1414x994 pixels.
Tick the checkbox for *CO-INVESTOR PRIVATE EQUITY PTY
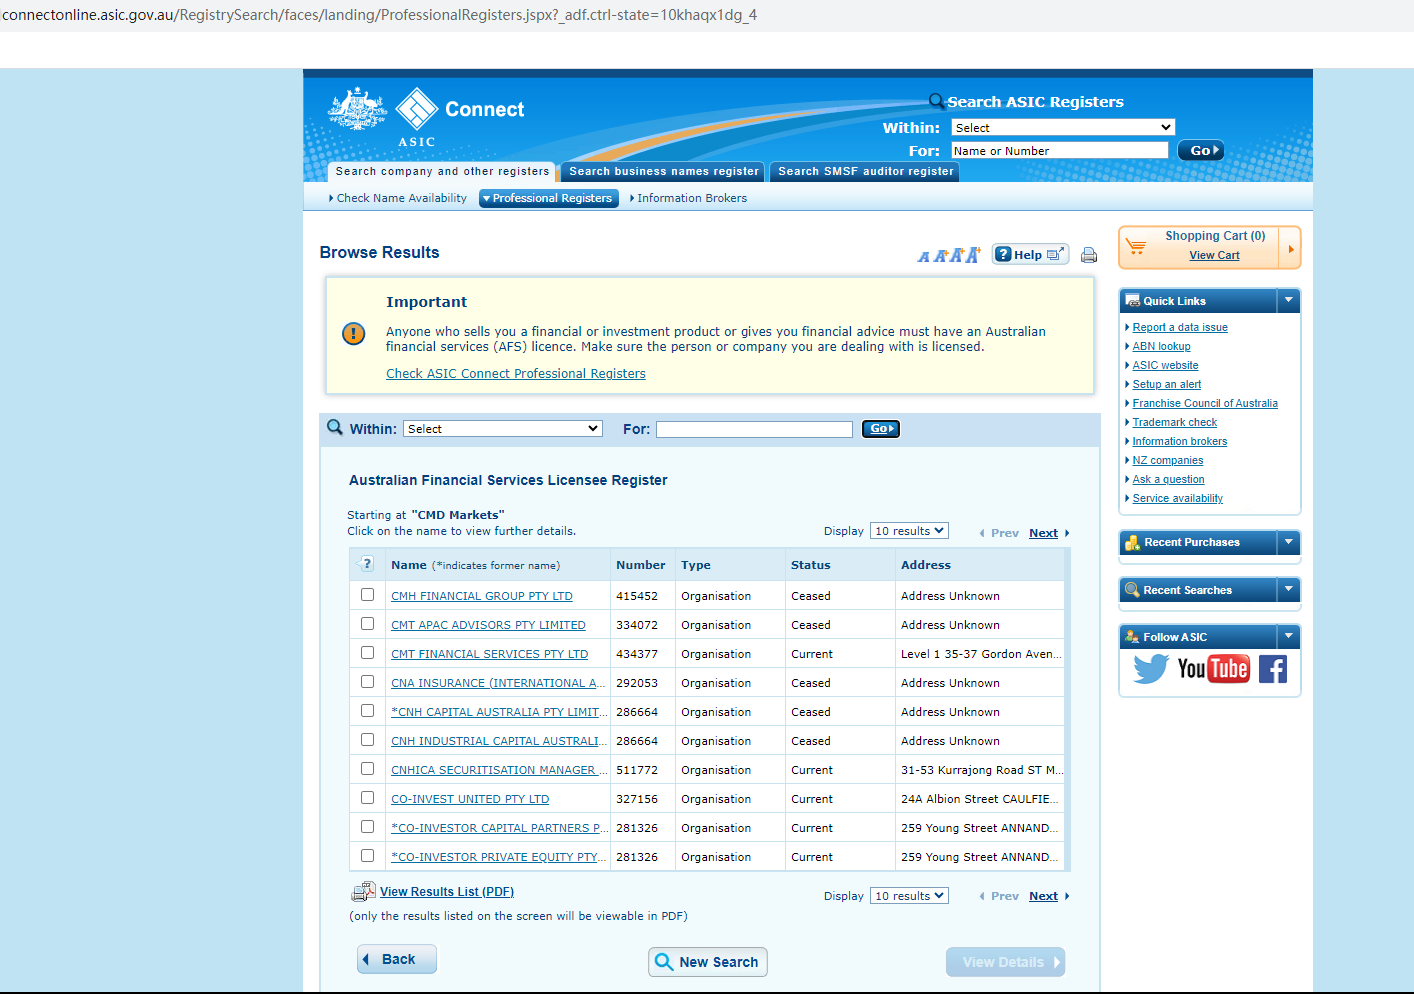coord(367,856)
